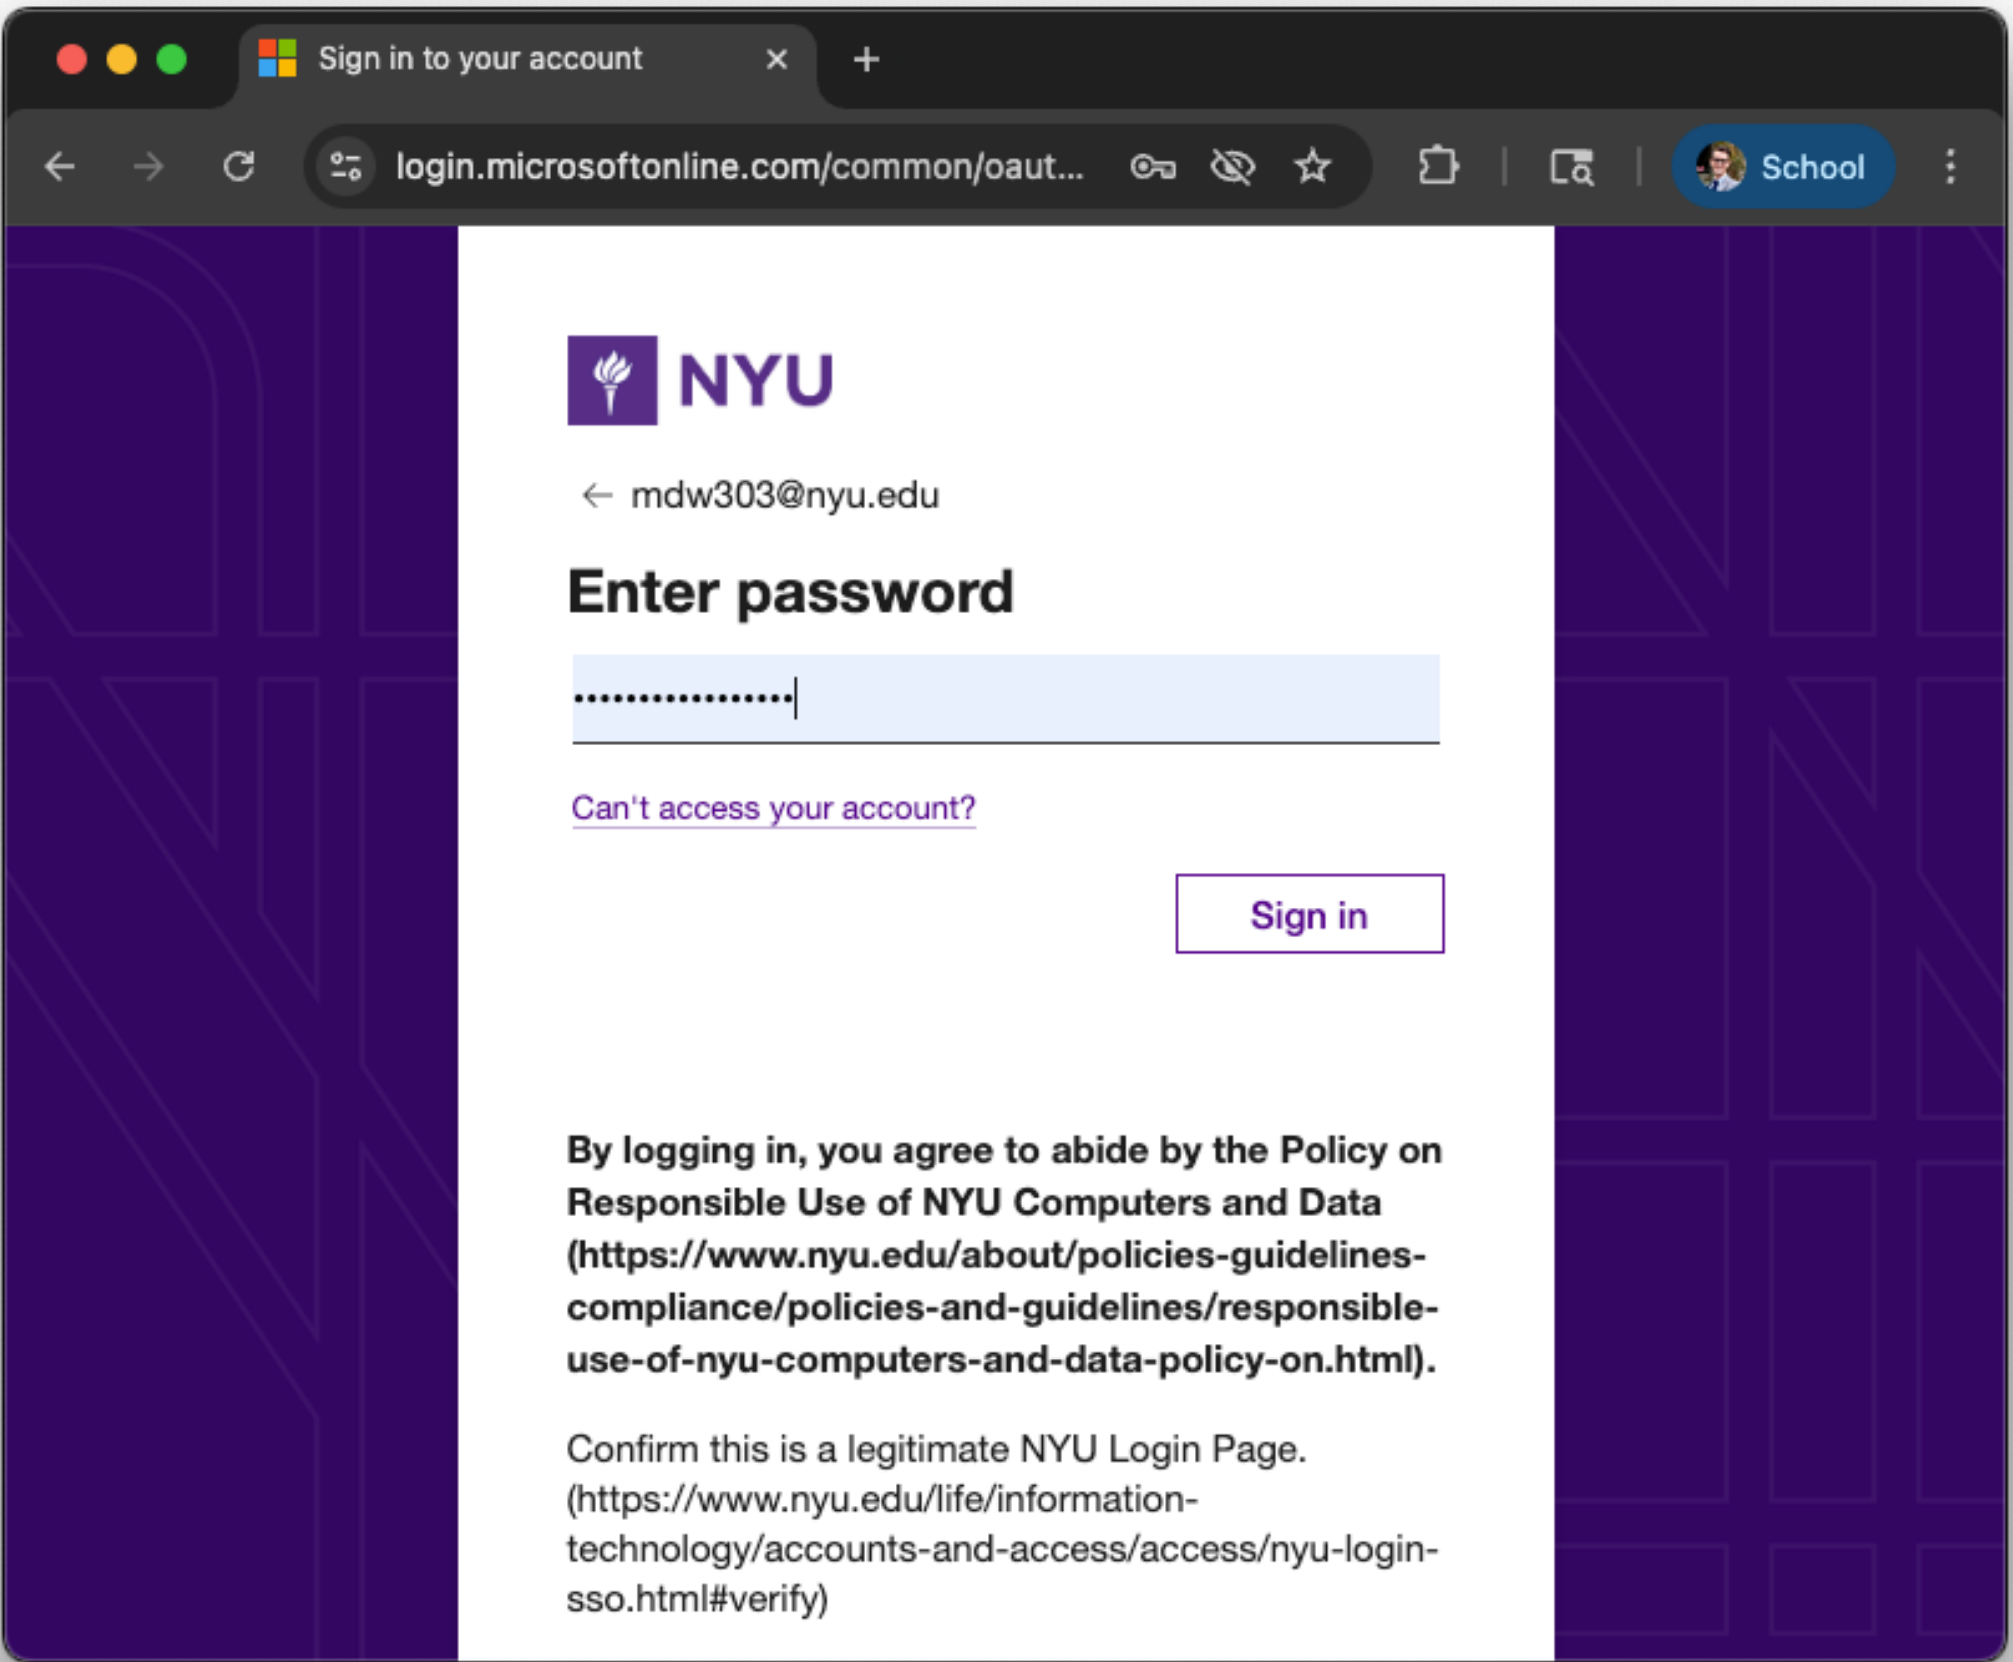Click the crossed-out eye icon in address bar

coord(1232,166)
